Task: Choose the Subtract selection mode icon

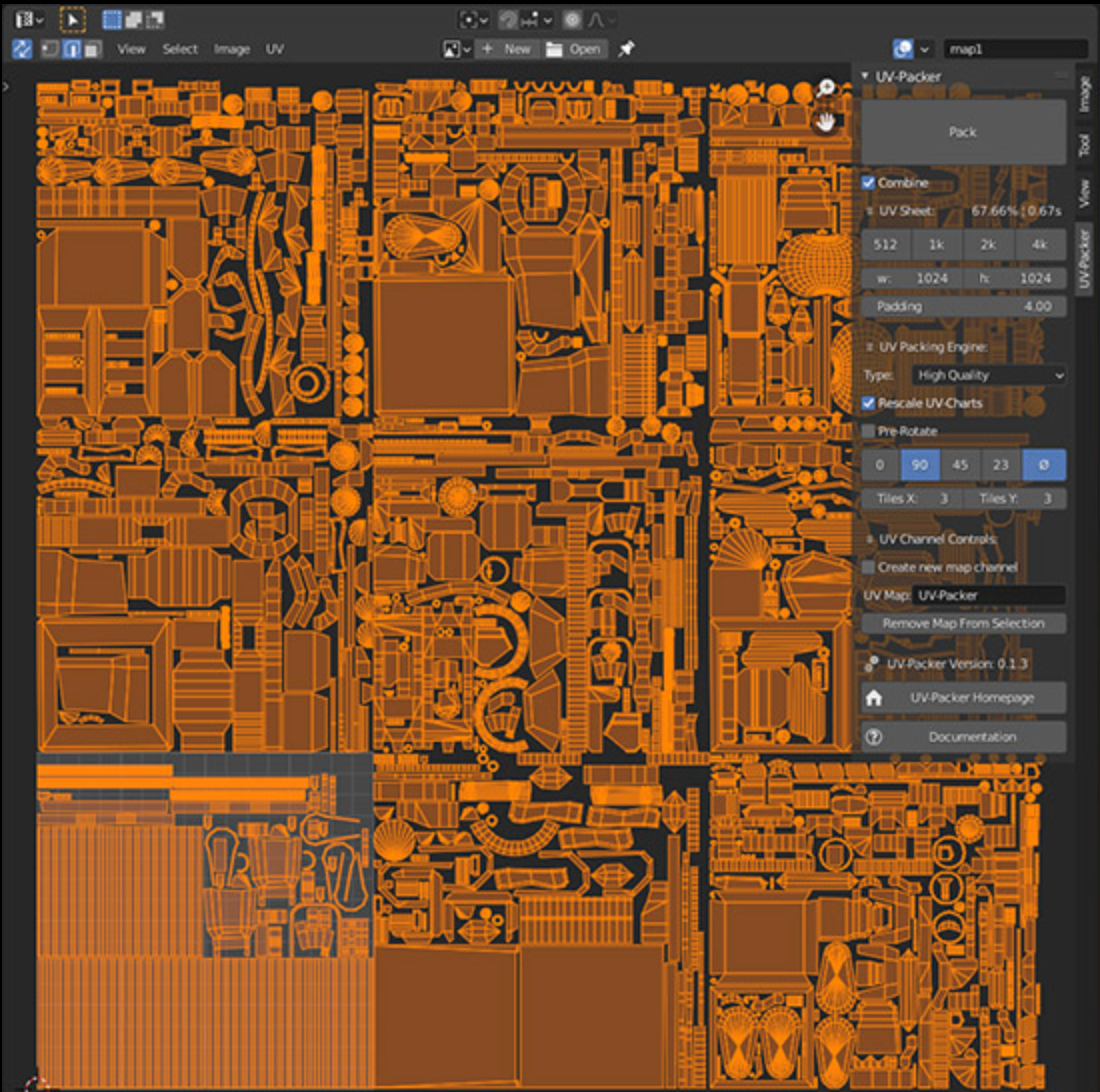Action: pos(154,20)
